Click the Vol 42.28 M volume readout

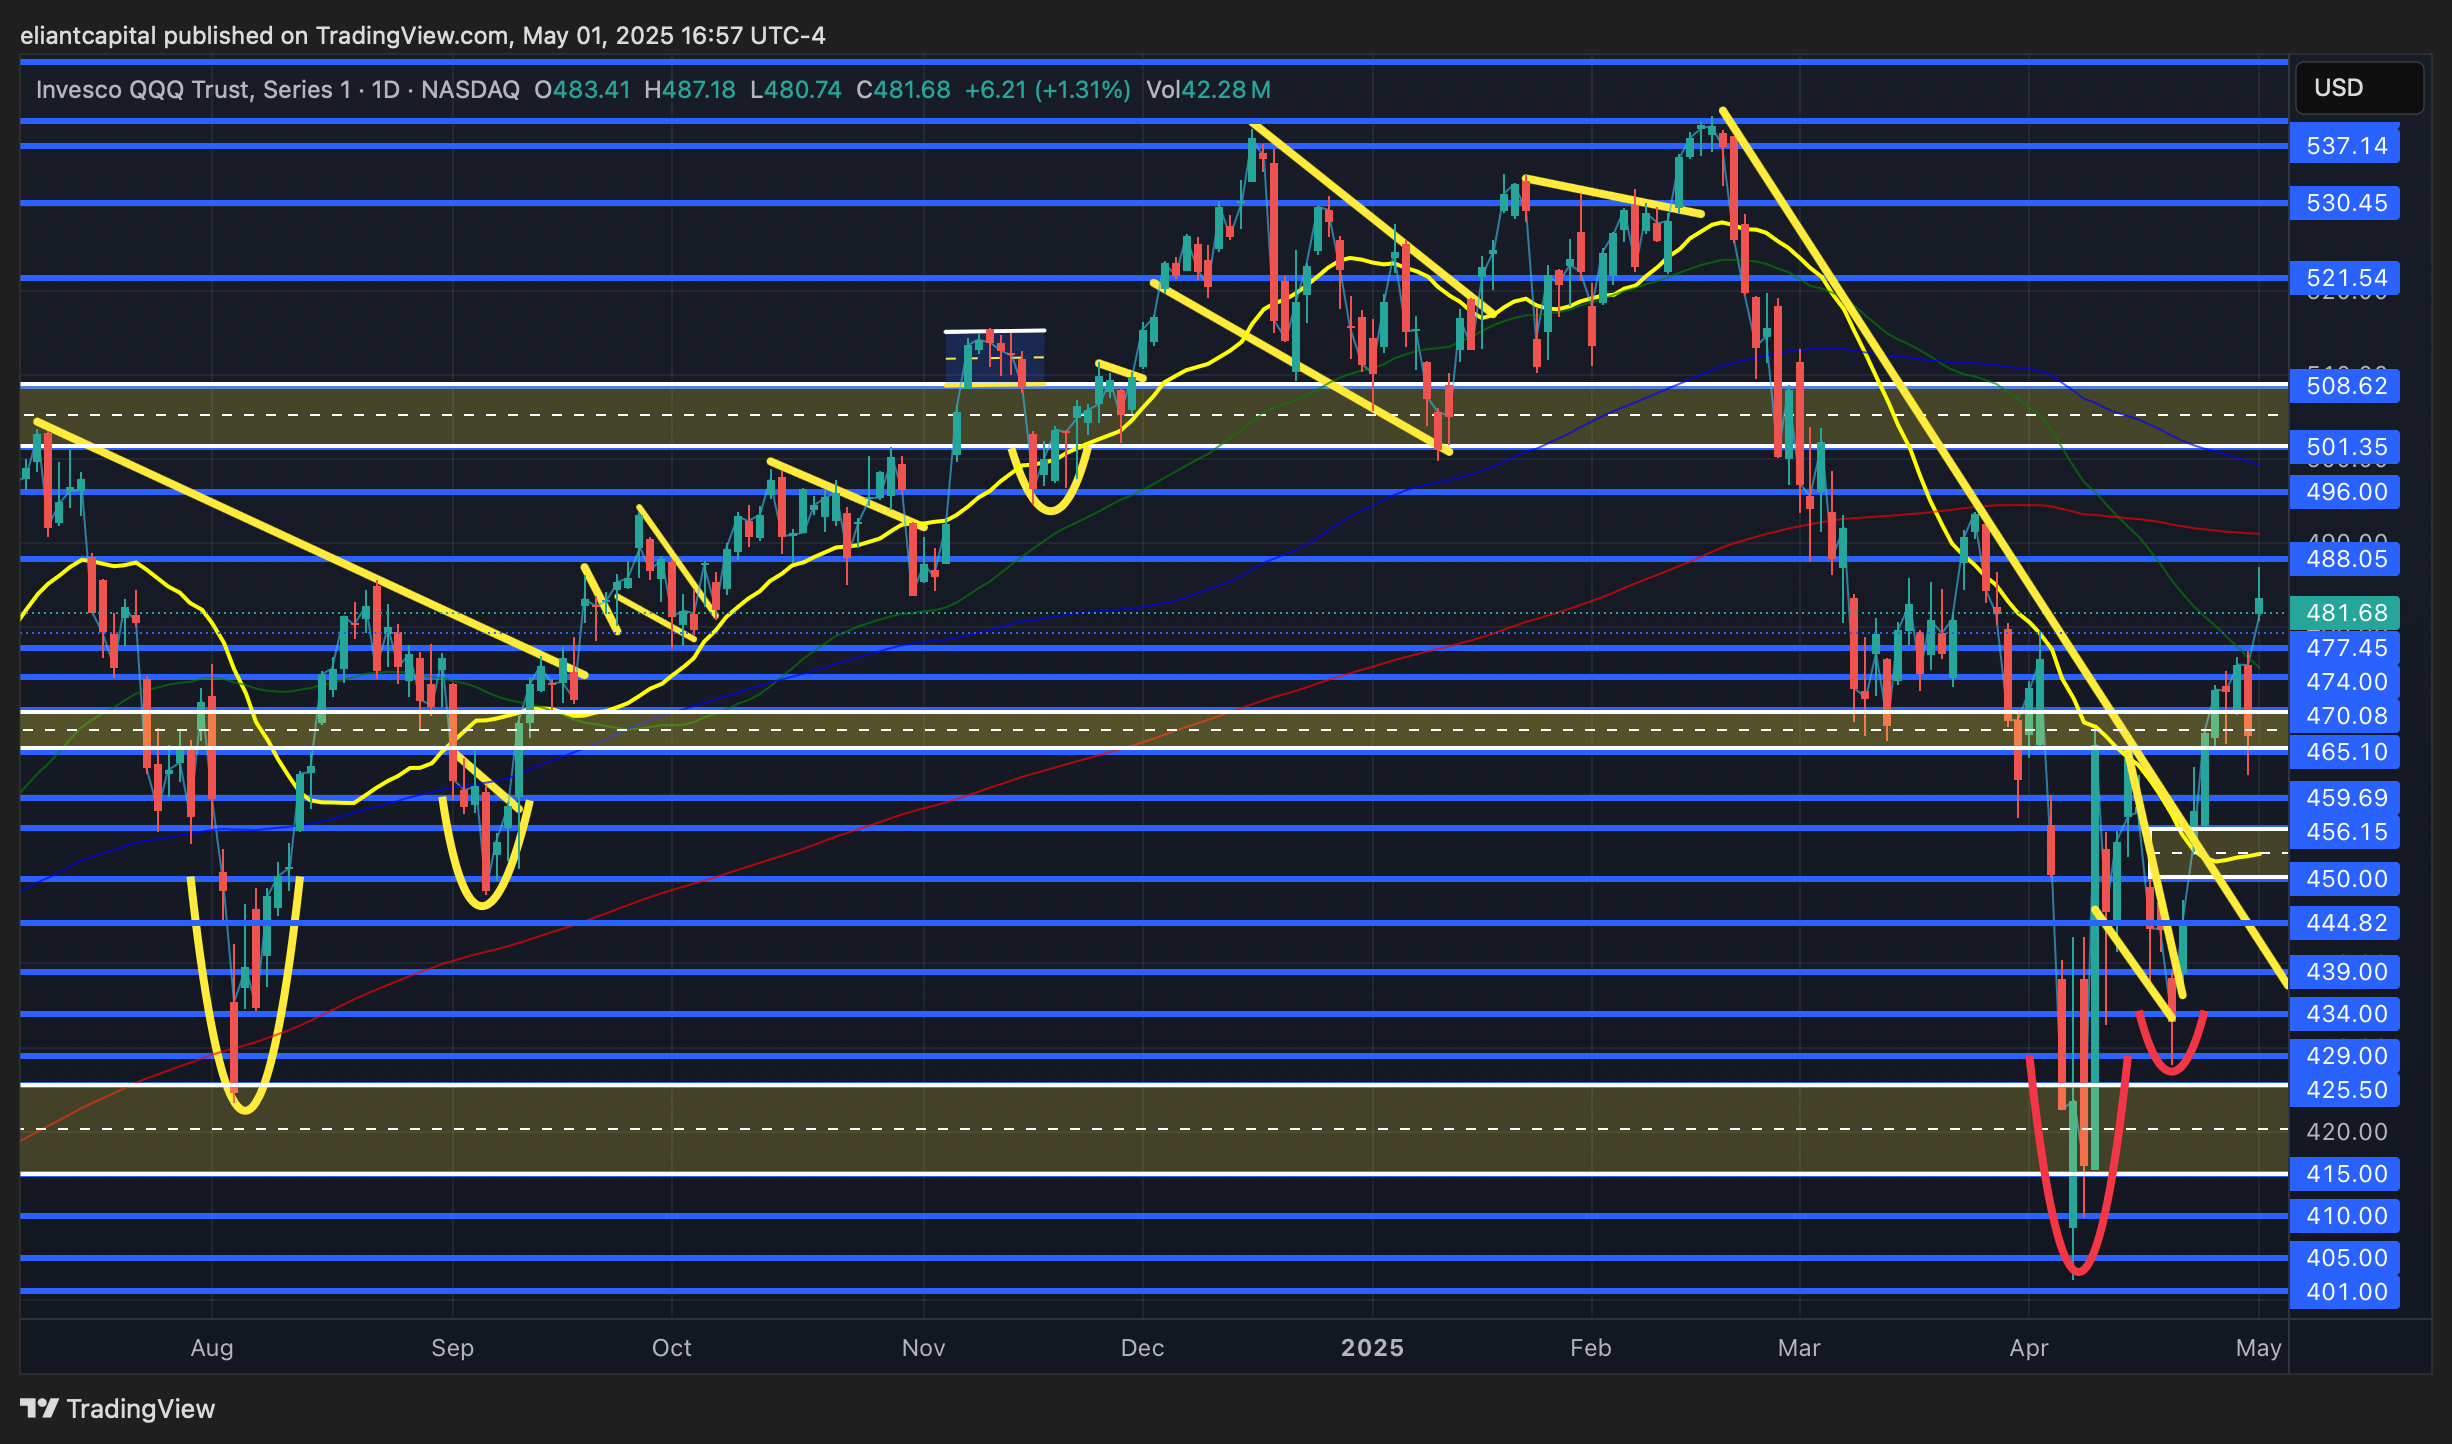pyautogui.click(x=1208, y=90)
